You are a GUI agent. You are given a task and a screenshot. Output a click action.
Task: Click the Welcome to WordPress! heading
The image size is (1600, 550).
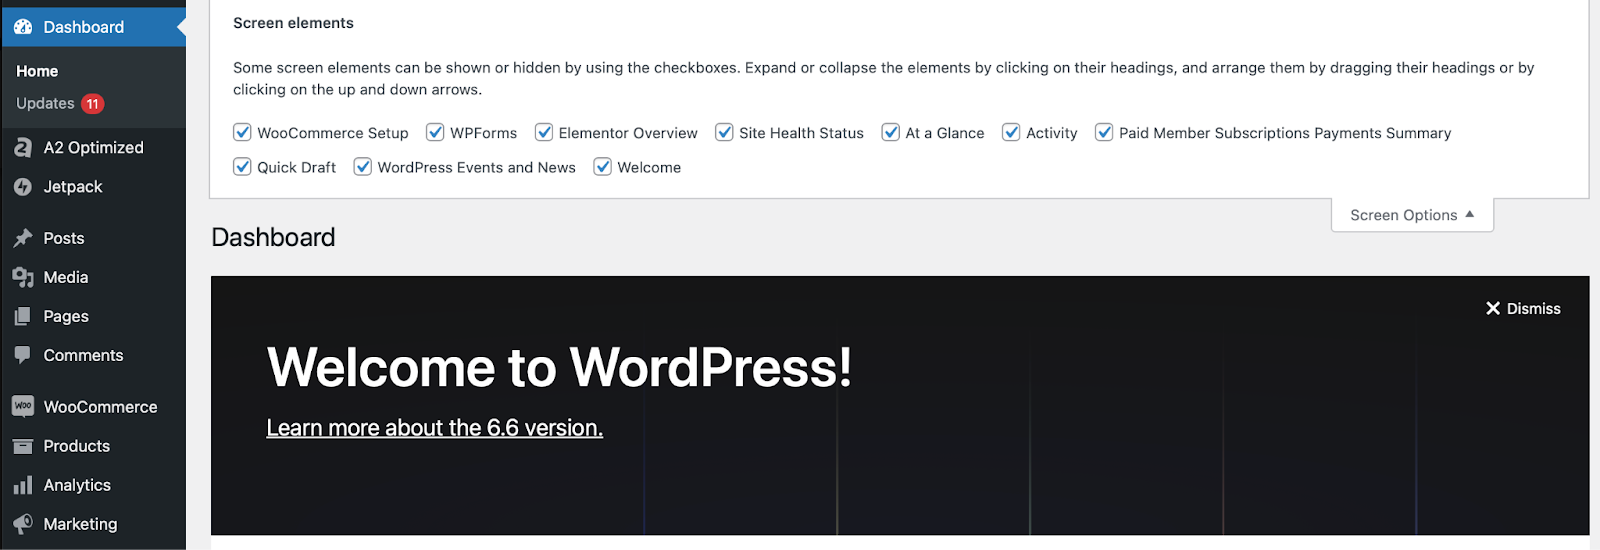point(559,367)
